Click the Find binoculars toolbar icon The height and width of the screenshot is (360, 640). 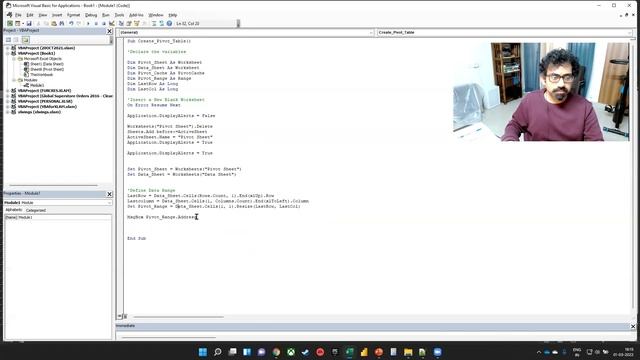coord(62,24)
